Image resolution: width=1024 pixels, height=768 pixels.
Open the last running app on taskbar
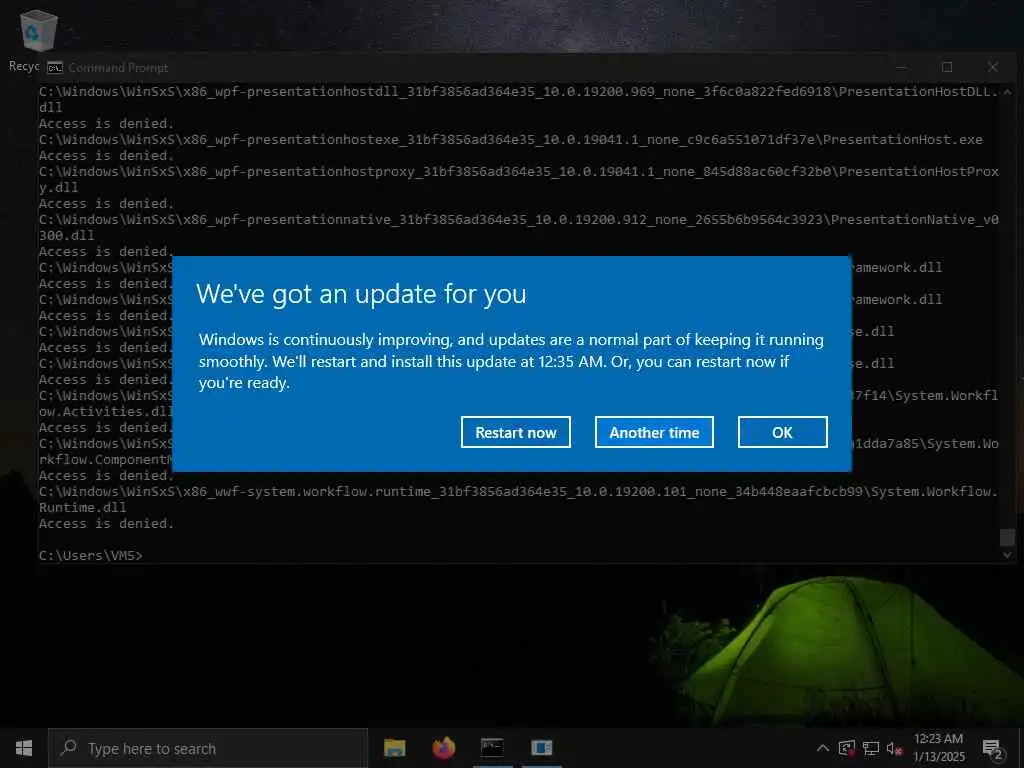pyautogui.click(x=541, y=748)
